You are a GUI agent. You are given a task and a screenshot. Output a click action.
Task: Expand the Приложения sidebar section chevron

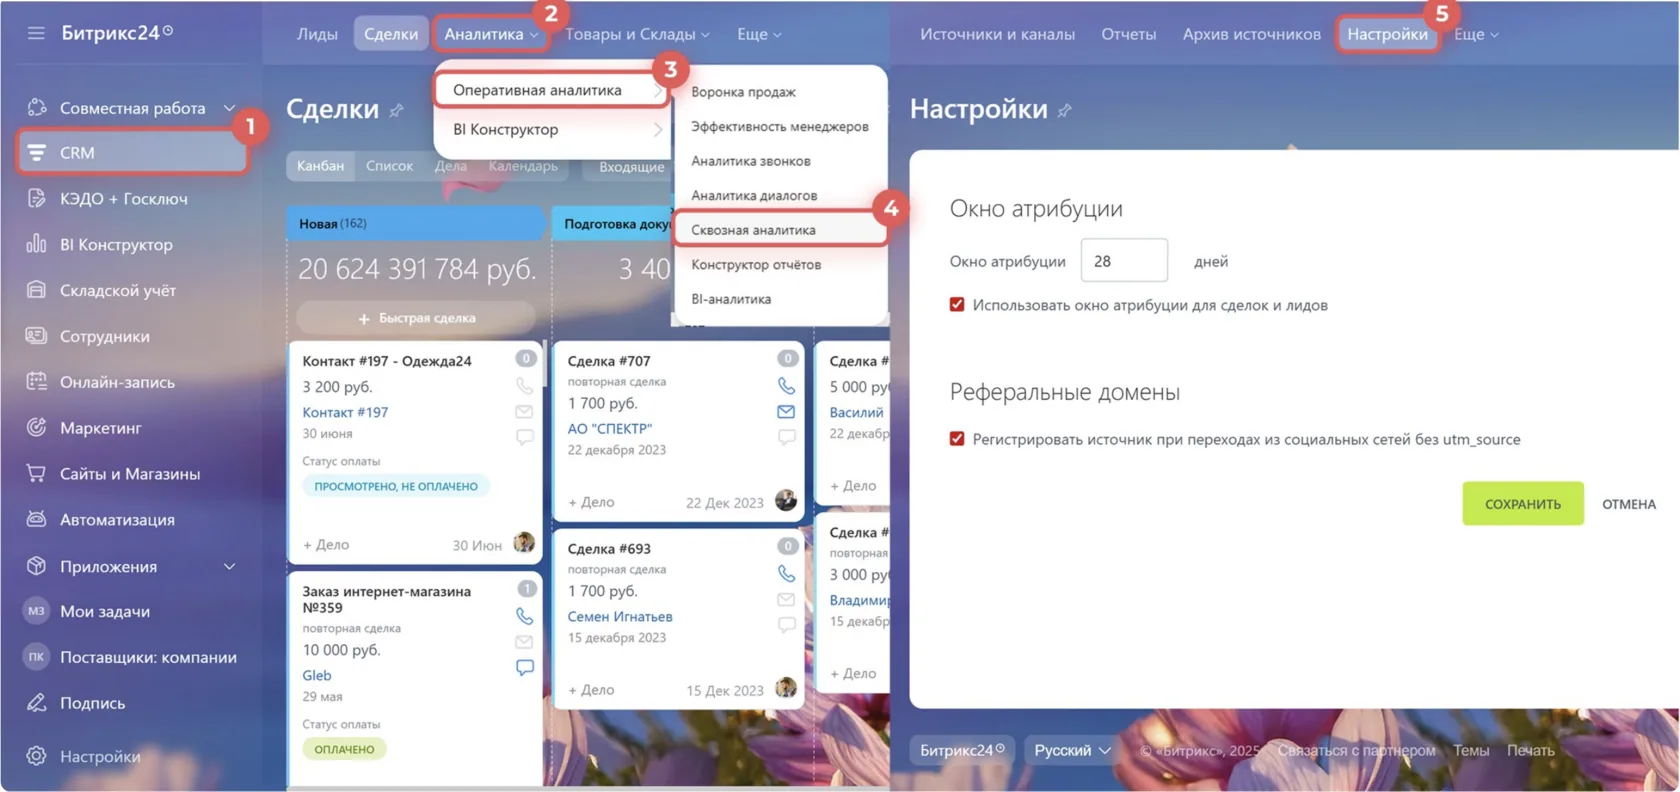pyautogui.click(x=229, y=566)
